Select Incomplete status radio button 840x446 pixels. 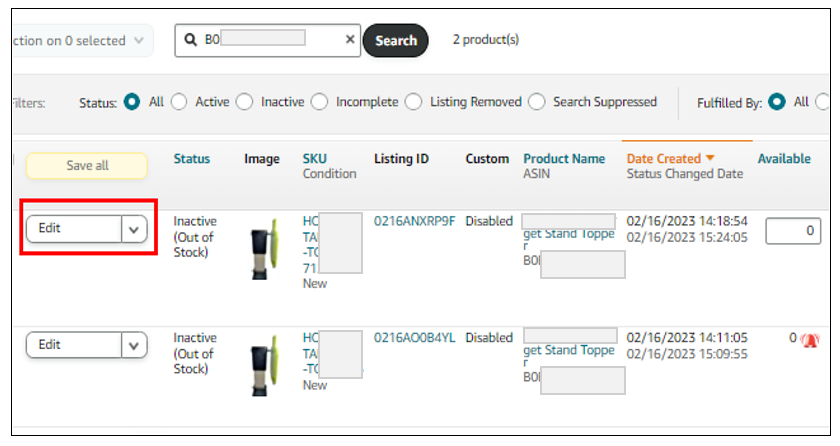click(320, 102)
